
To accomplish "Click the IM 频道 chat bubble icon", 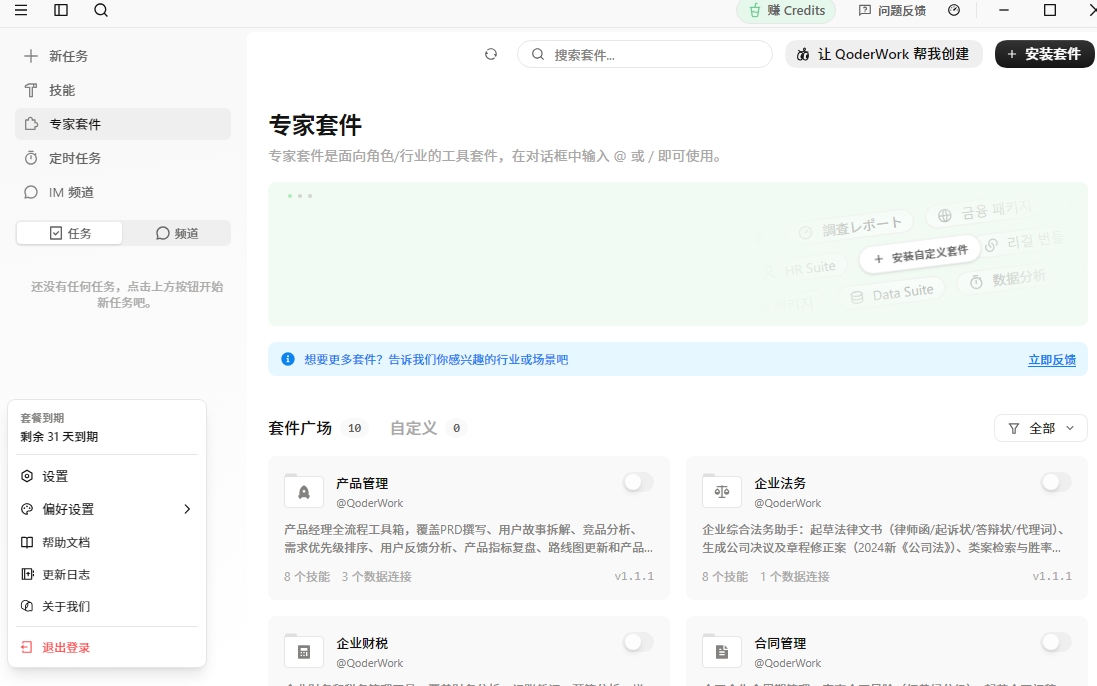I will click(31, 192).
